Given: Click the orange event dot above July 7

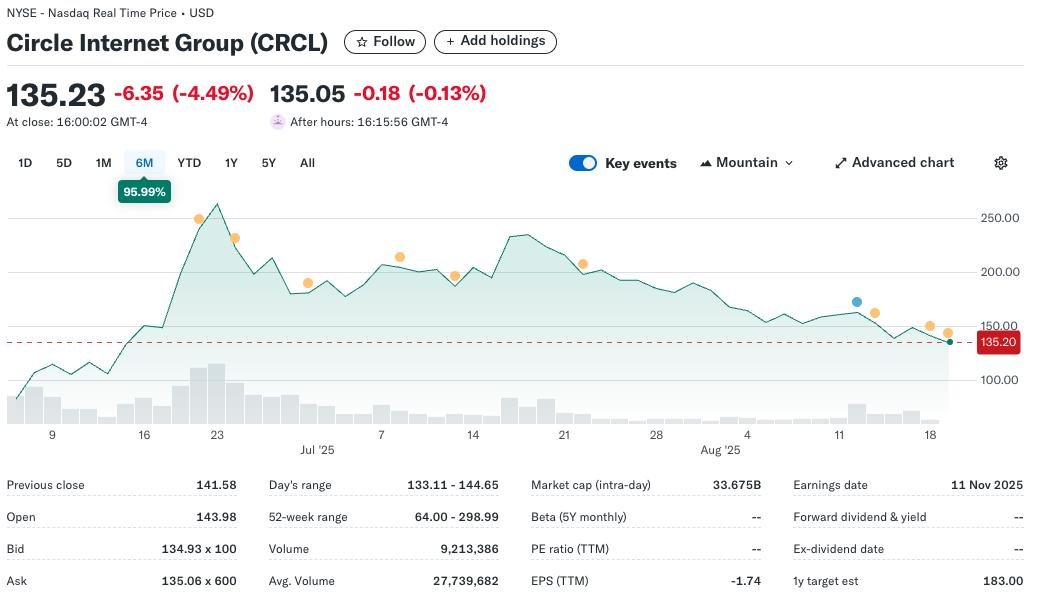Looking at the screenshot, I should pos(399,257).
